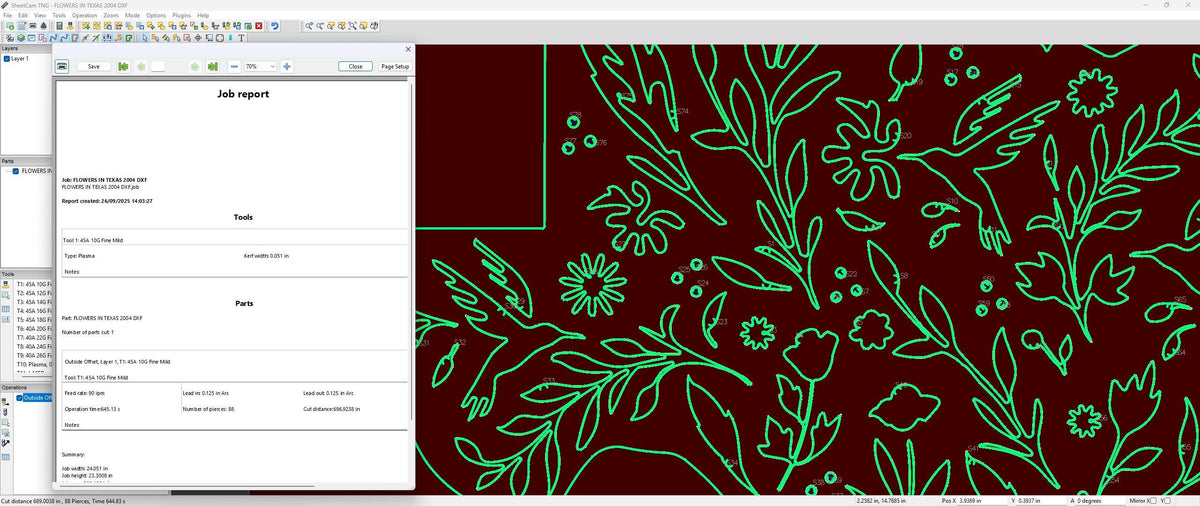Open the View menu
Image resolution: width=1200 pixels, height=506 pixels.
(x=40, y=16)
